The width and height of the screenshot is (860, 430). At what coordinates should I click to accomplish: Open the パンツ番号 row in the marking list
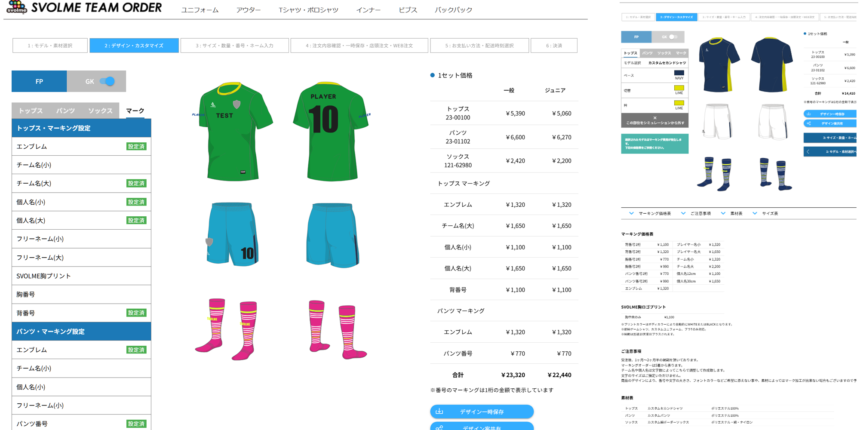[x=81, y=423]
